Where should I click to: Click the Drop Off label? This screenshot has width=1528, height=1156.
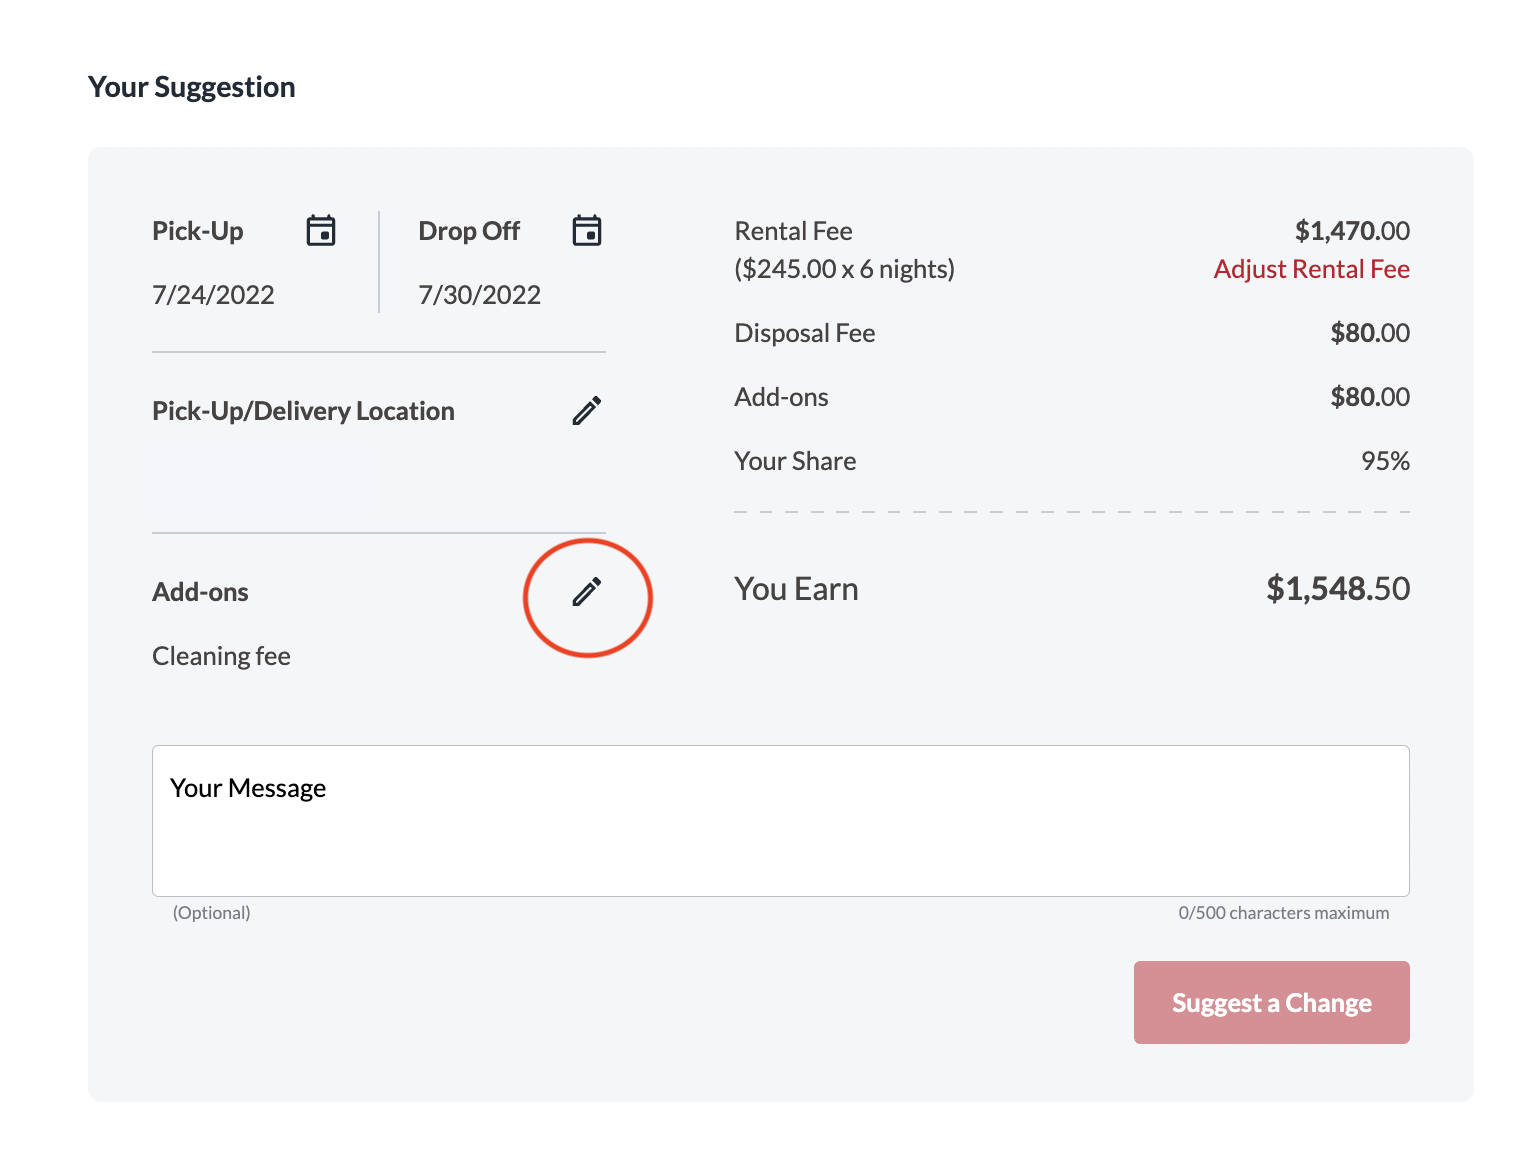point(469,231)
